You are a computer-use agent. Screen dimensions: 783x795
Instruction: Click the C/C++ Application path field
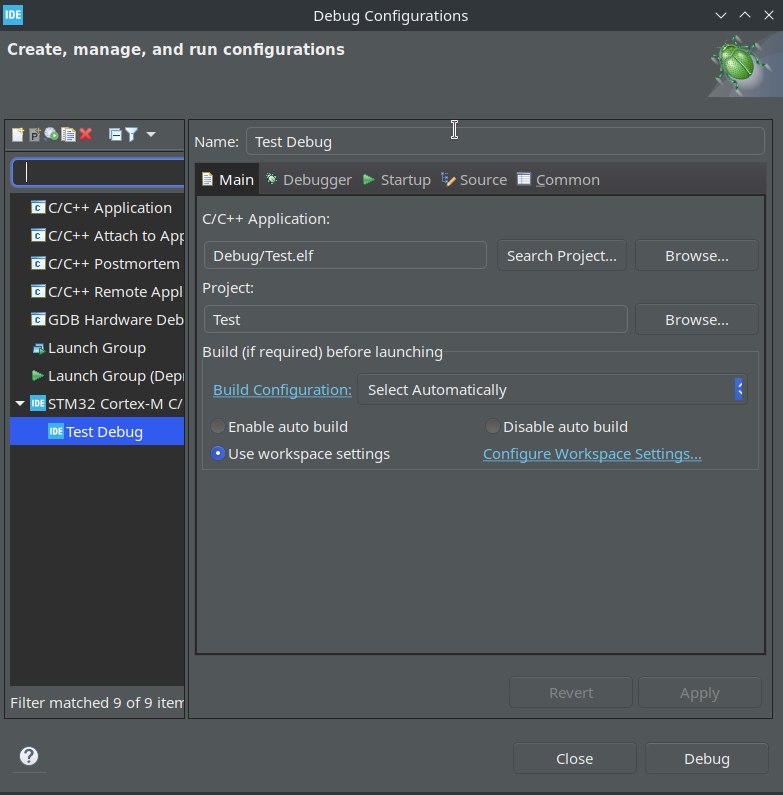pyautogui.click(x=345, y=256)
